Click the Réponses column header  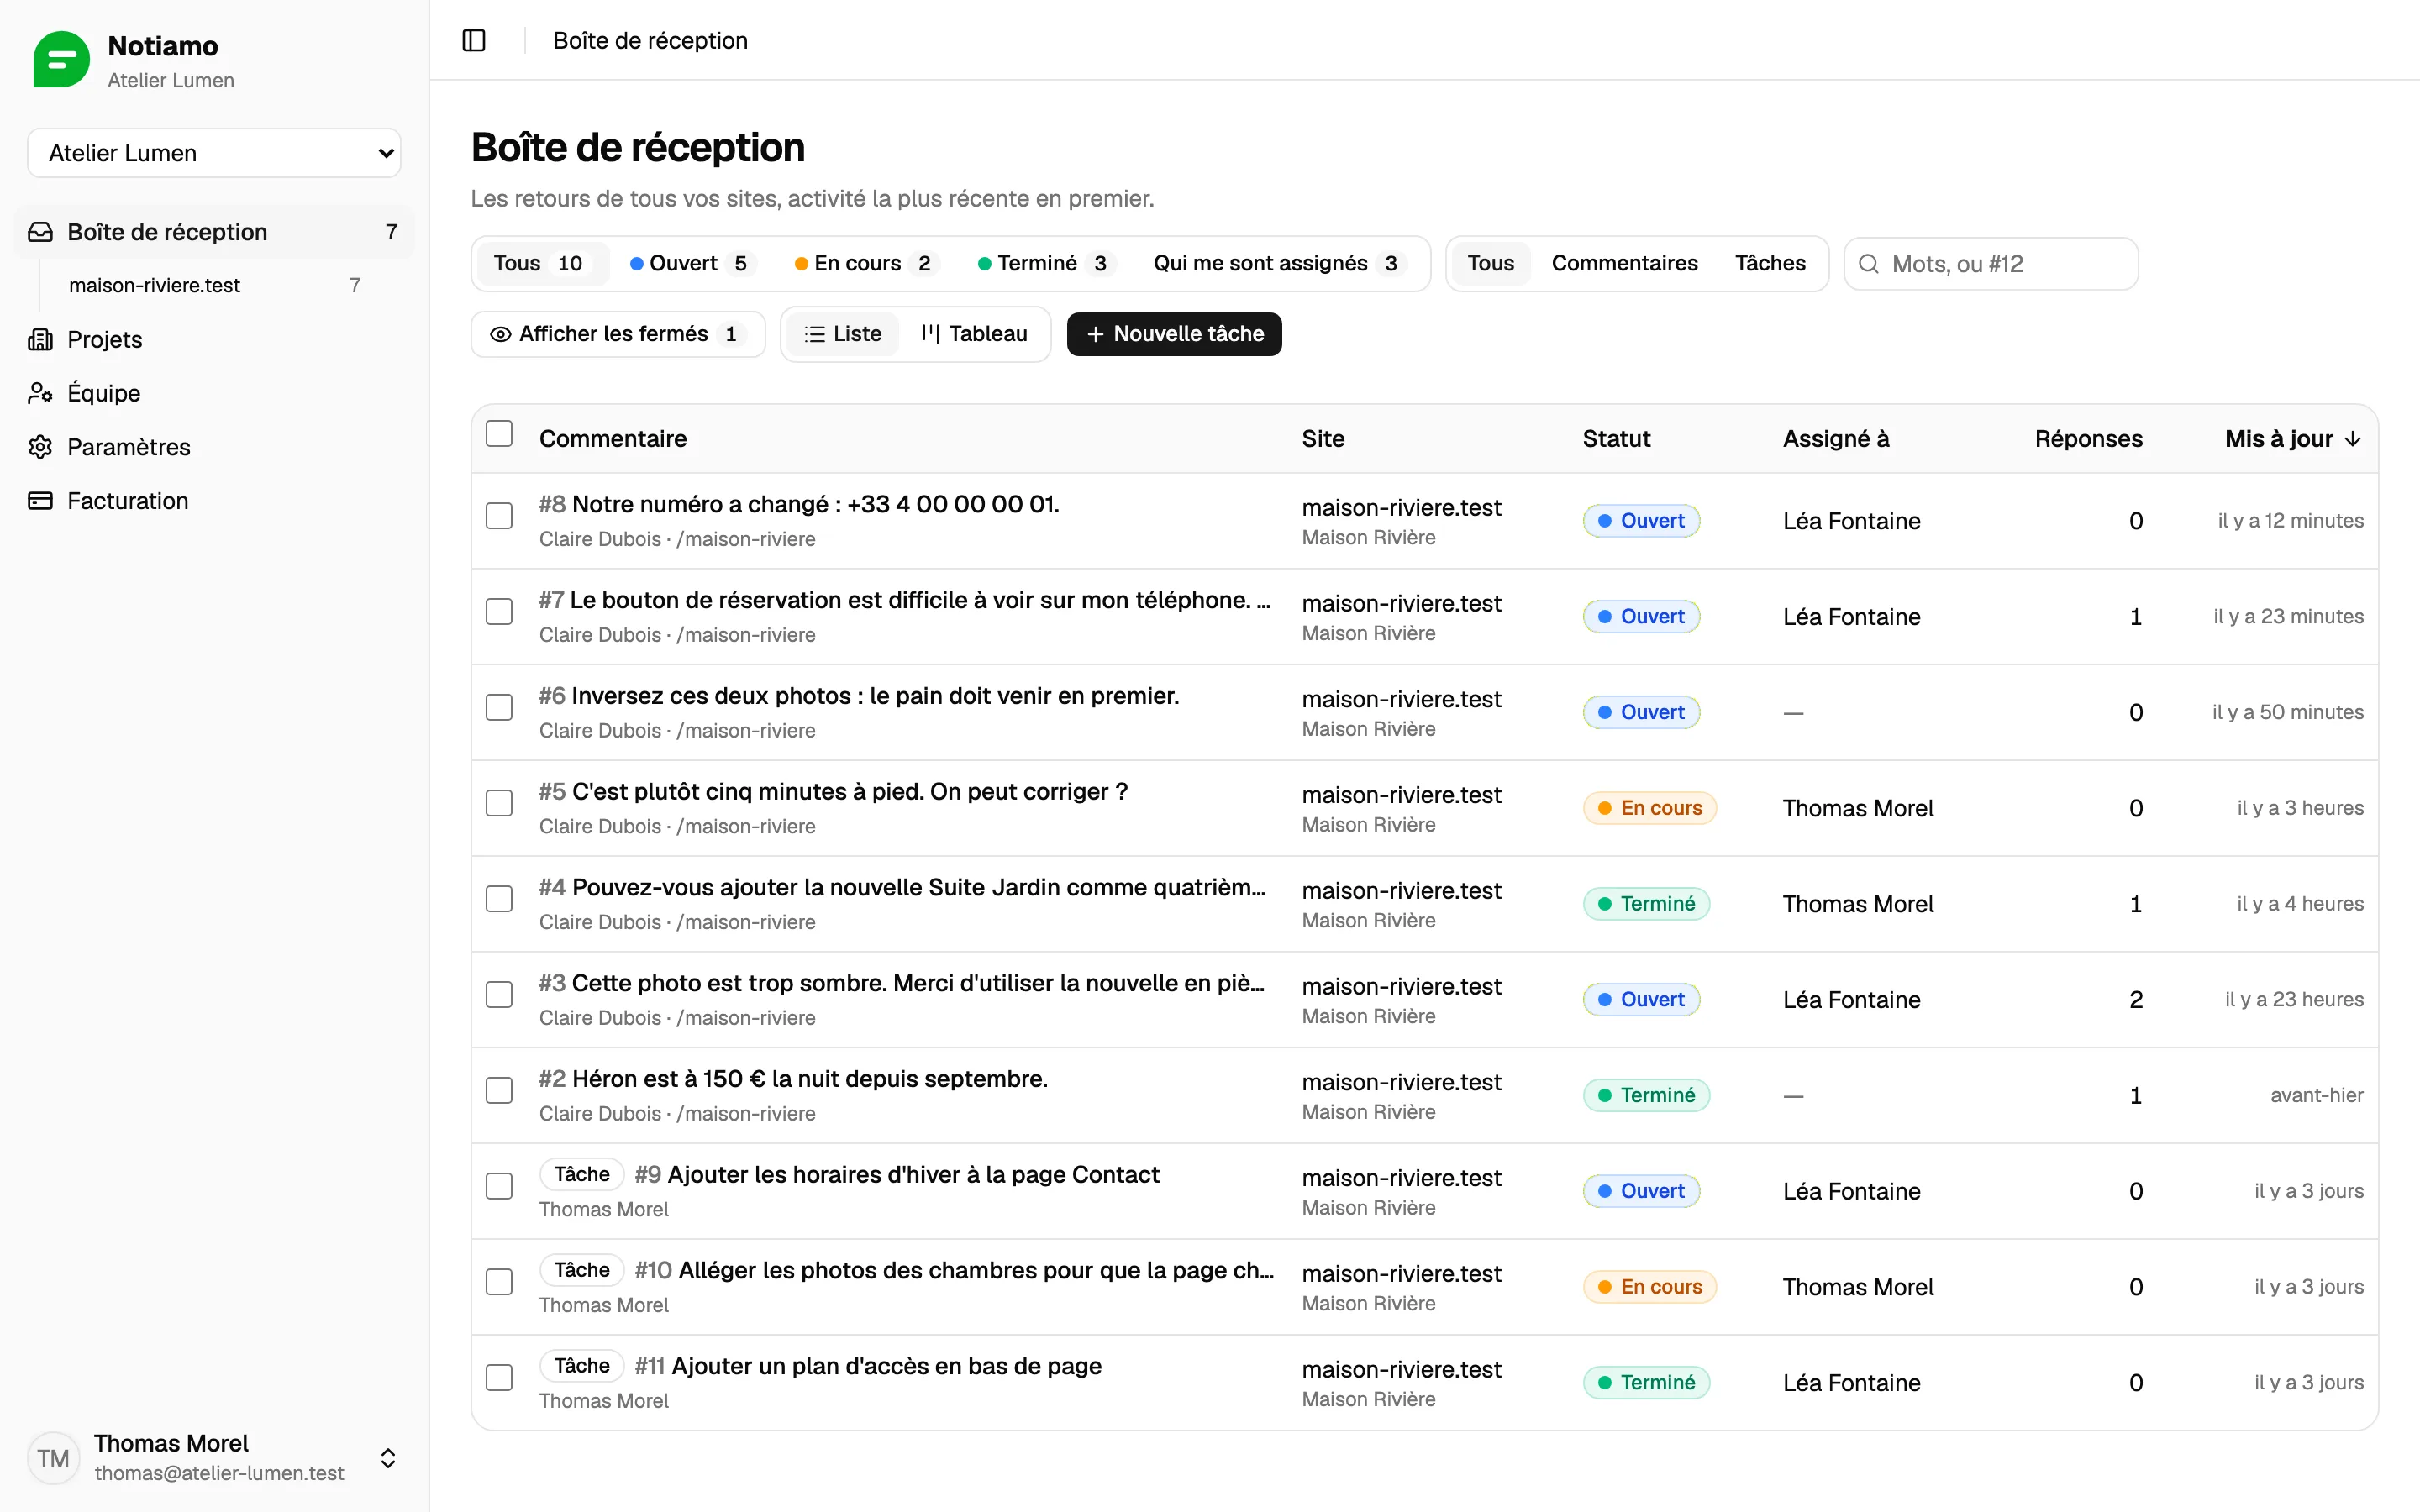click(x=2088, y=439)
